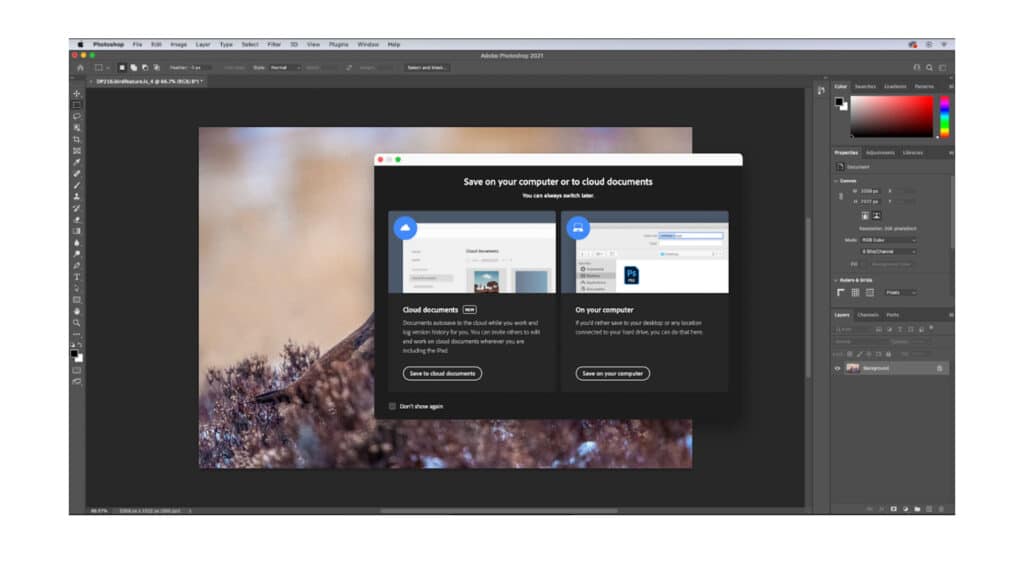Screen dimensions: 1024x576
Task: Click the Background layer thumbnail
Action: click(852, 368)
